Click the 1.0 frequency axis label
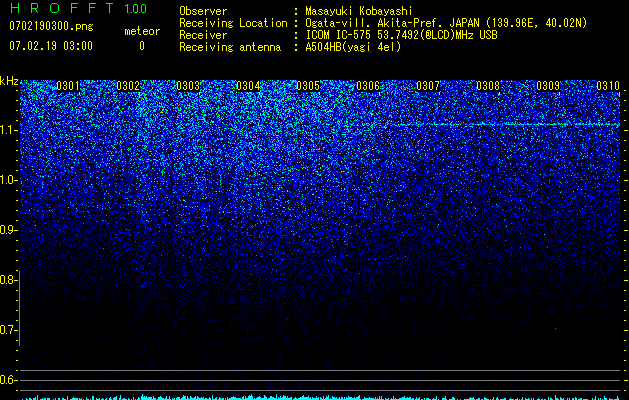Viewport: 629px width, 400px height. pyautogui.click(x=8, y=180)
